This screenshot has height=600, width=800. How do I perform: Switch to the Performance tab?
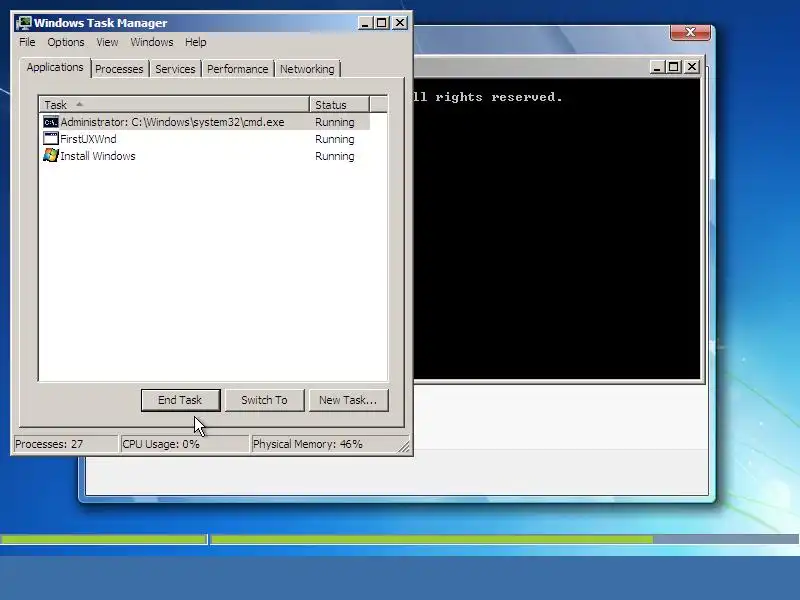[237, 69]
